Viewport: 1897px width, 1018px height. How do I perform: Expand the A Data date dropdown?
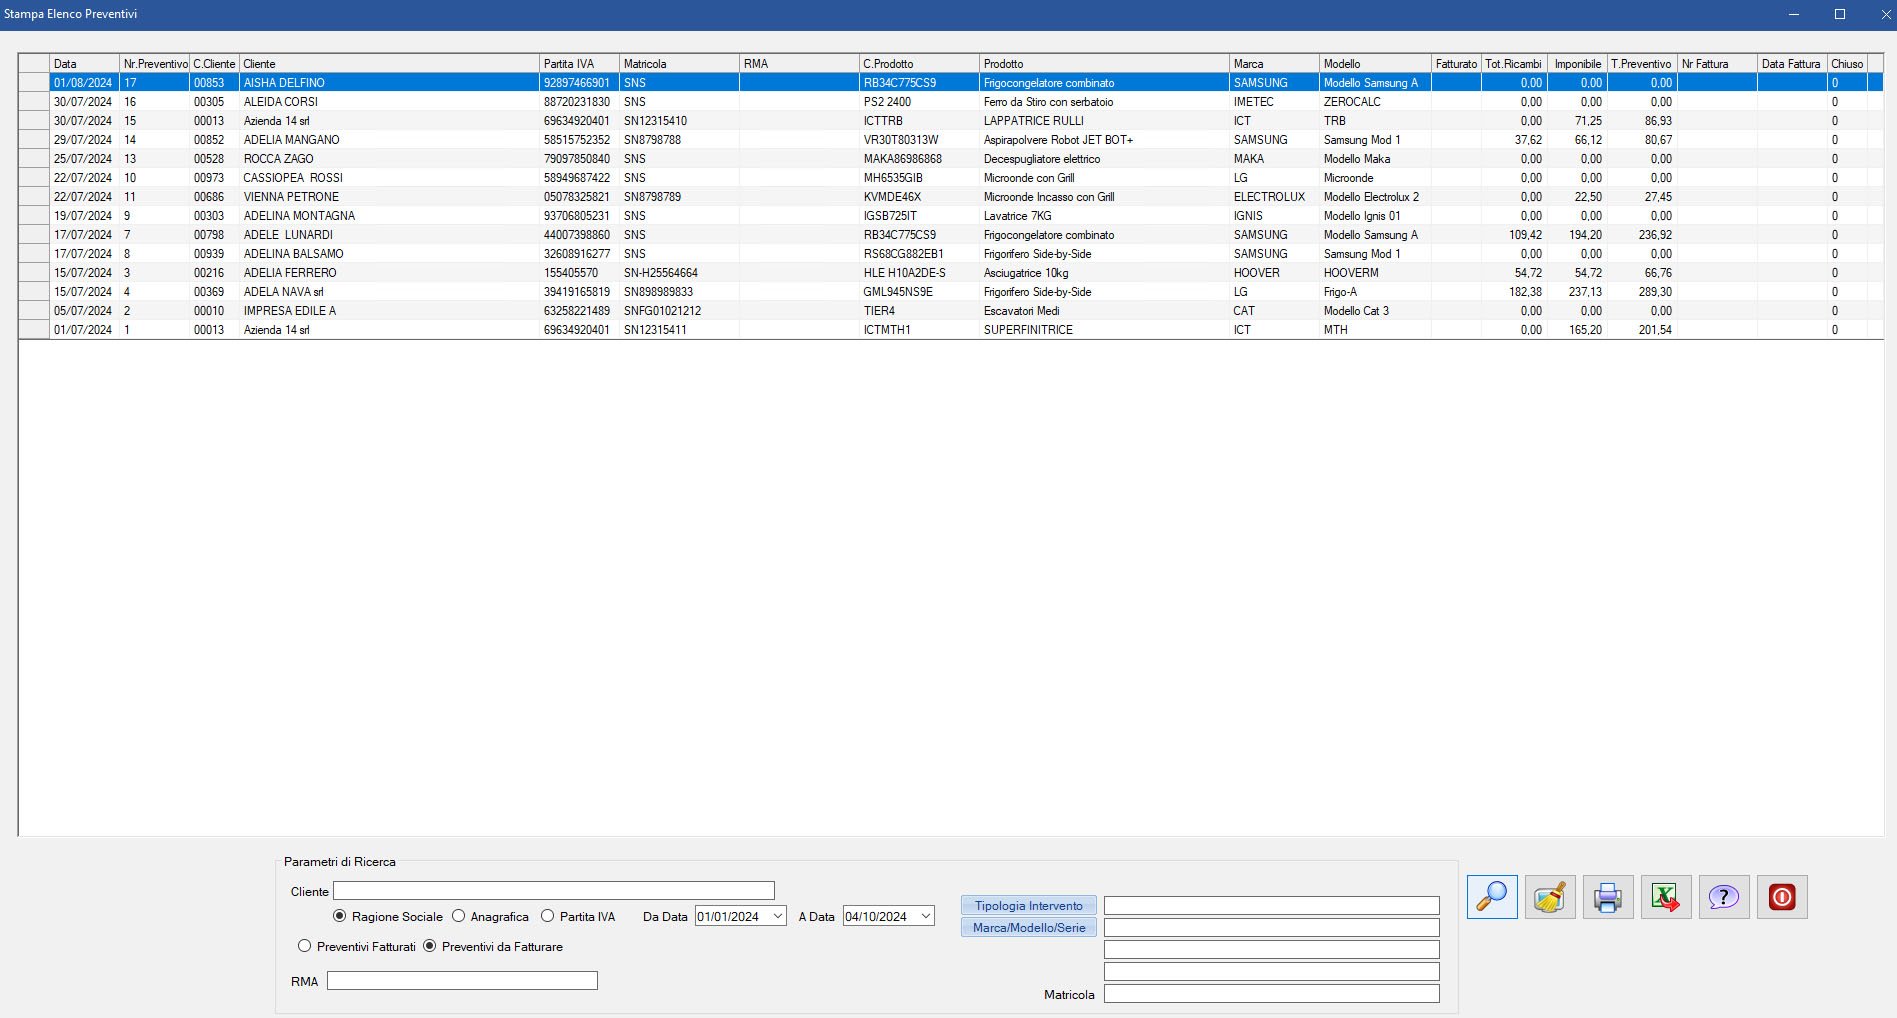pyautogui.click(x=926, y=916)
